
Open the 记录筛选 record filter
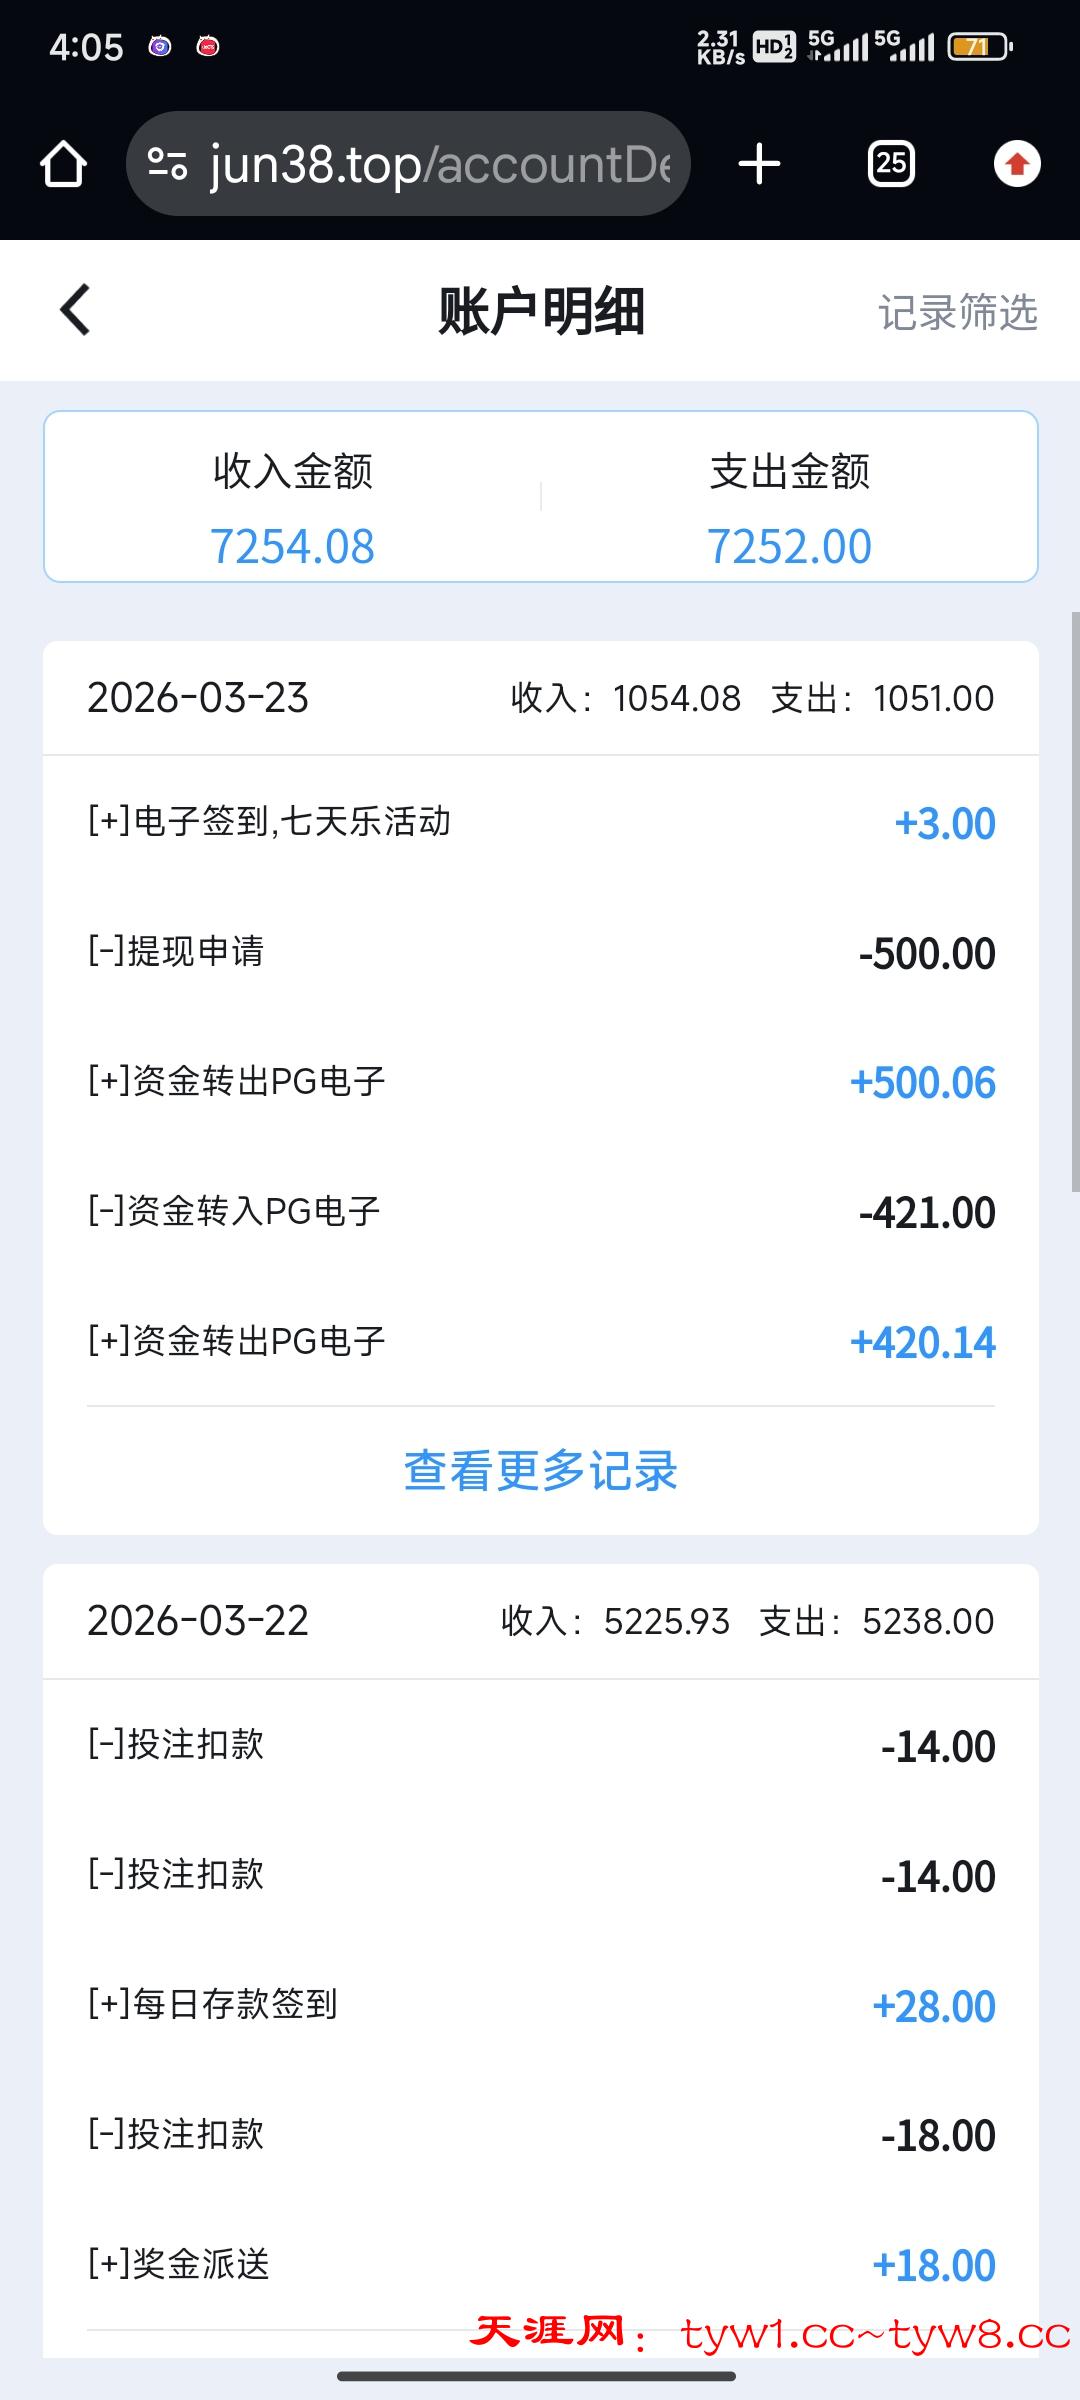coord(957,312)
